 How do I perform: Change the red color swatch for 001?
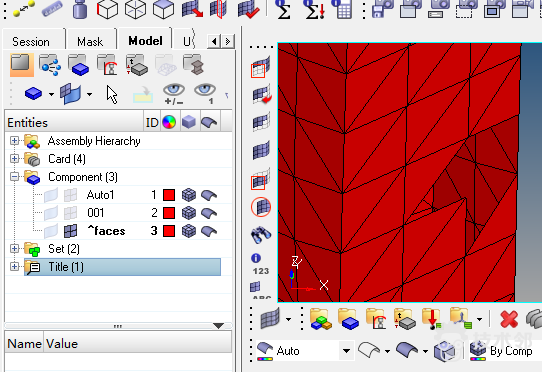169,213
